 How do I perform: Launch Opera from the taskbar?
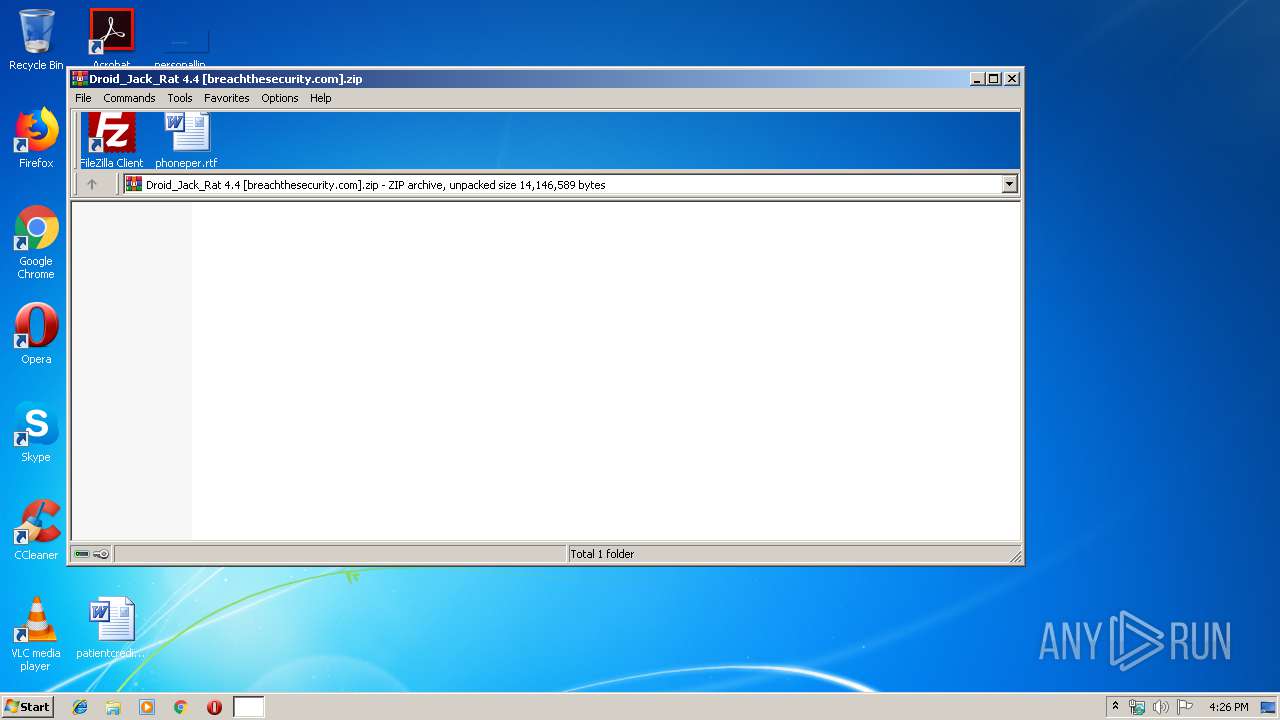tap(214, 707)
